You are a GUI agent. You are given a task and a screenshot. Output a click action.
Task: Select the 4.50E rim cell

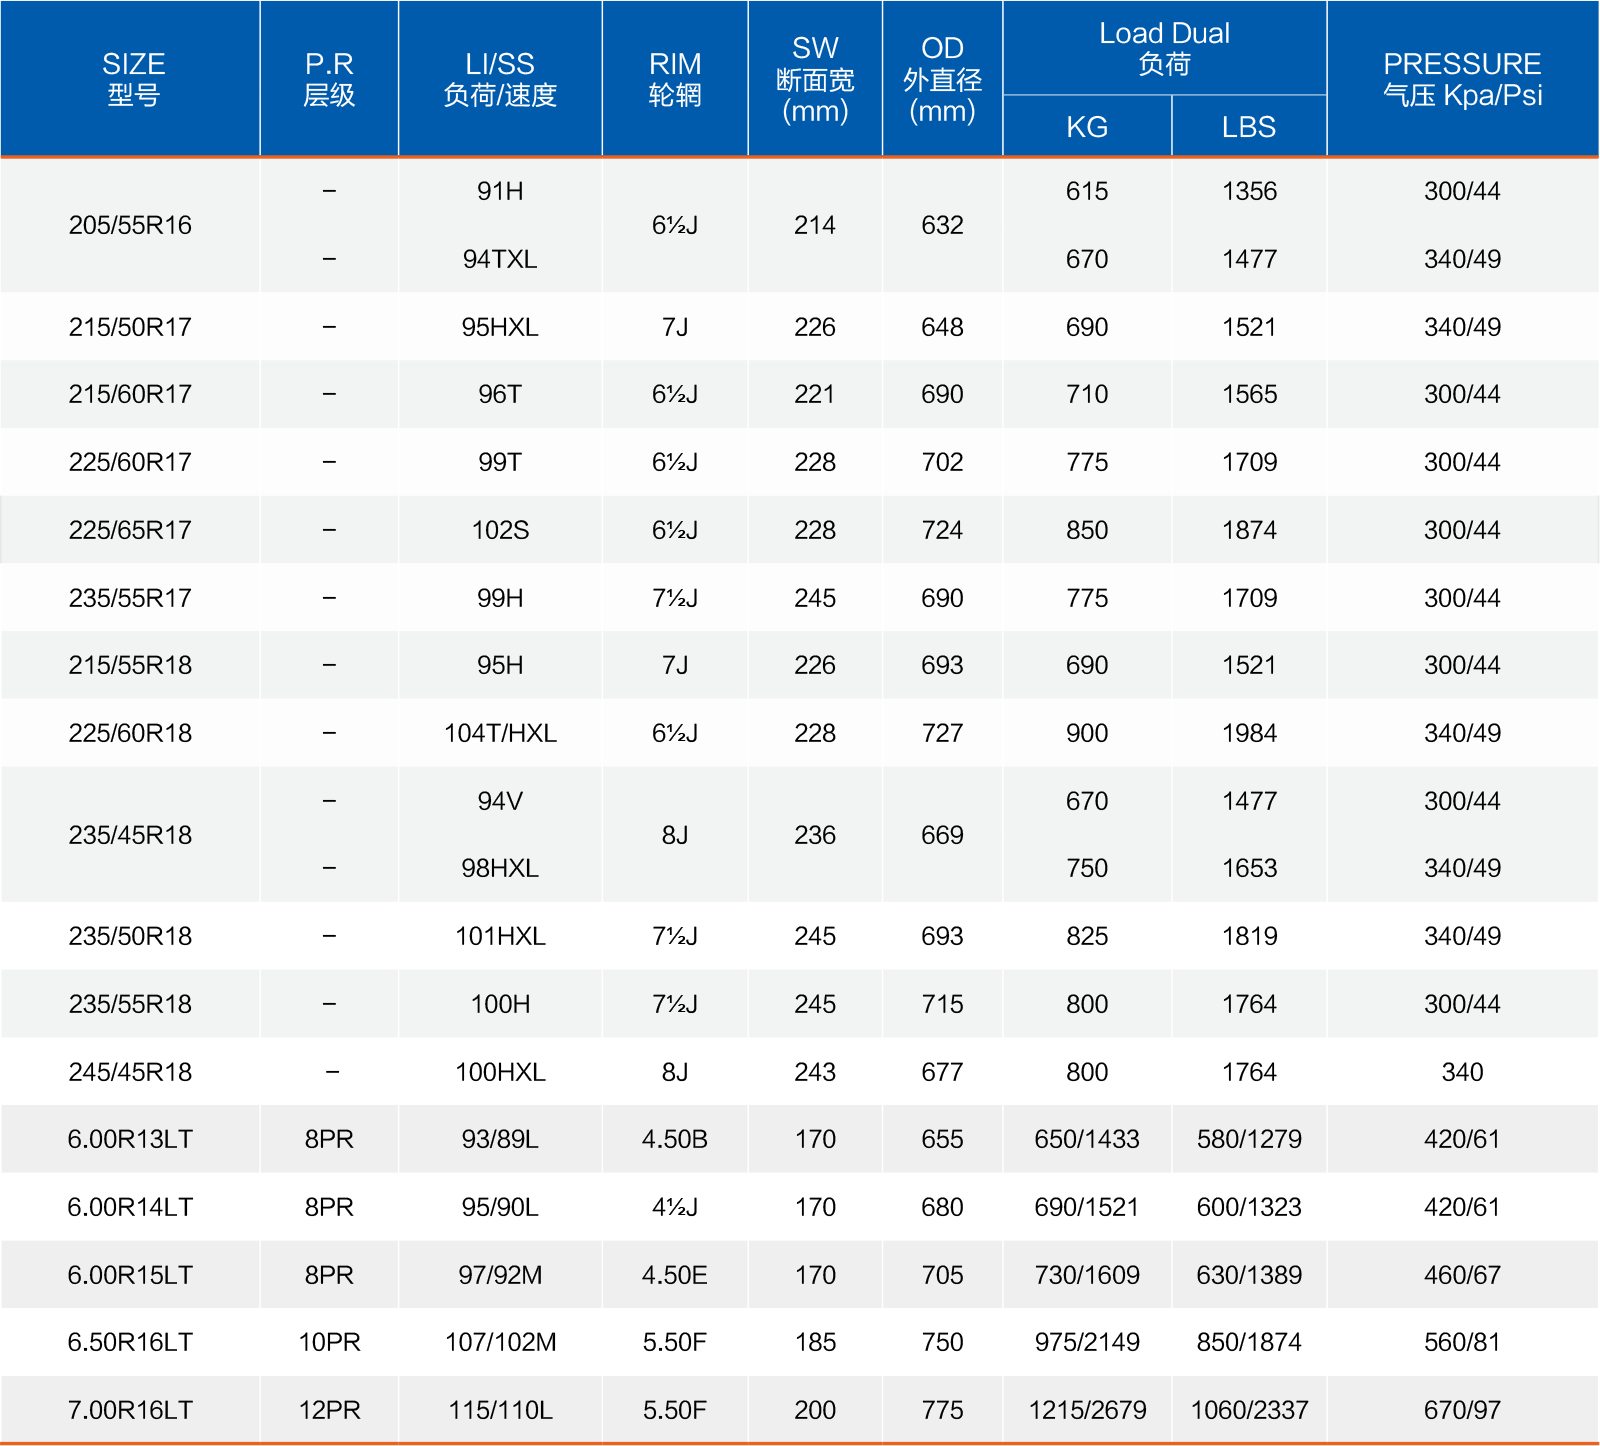click(675, 1275)
